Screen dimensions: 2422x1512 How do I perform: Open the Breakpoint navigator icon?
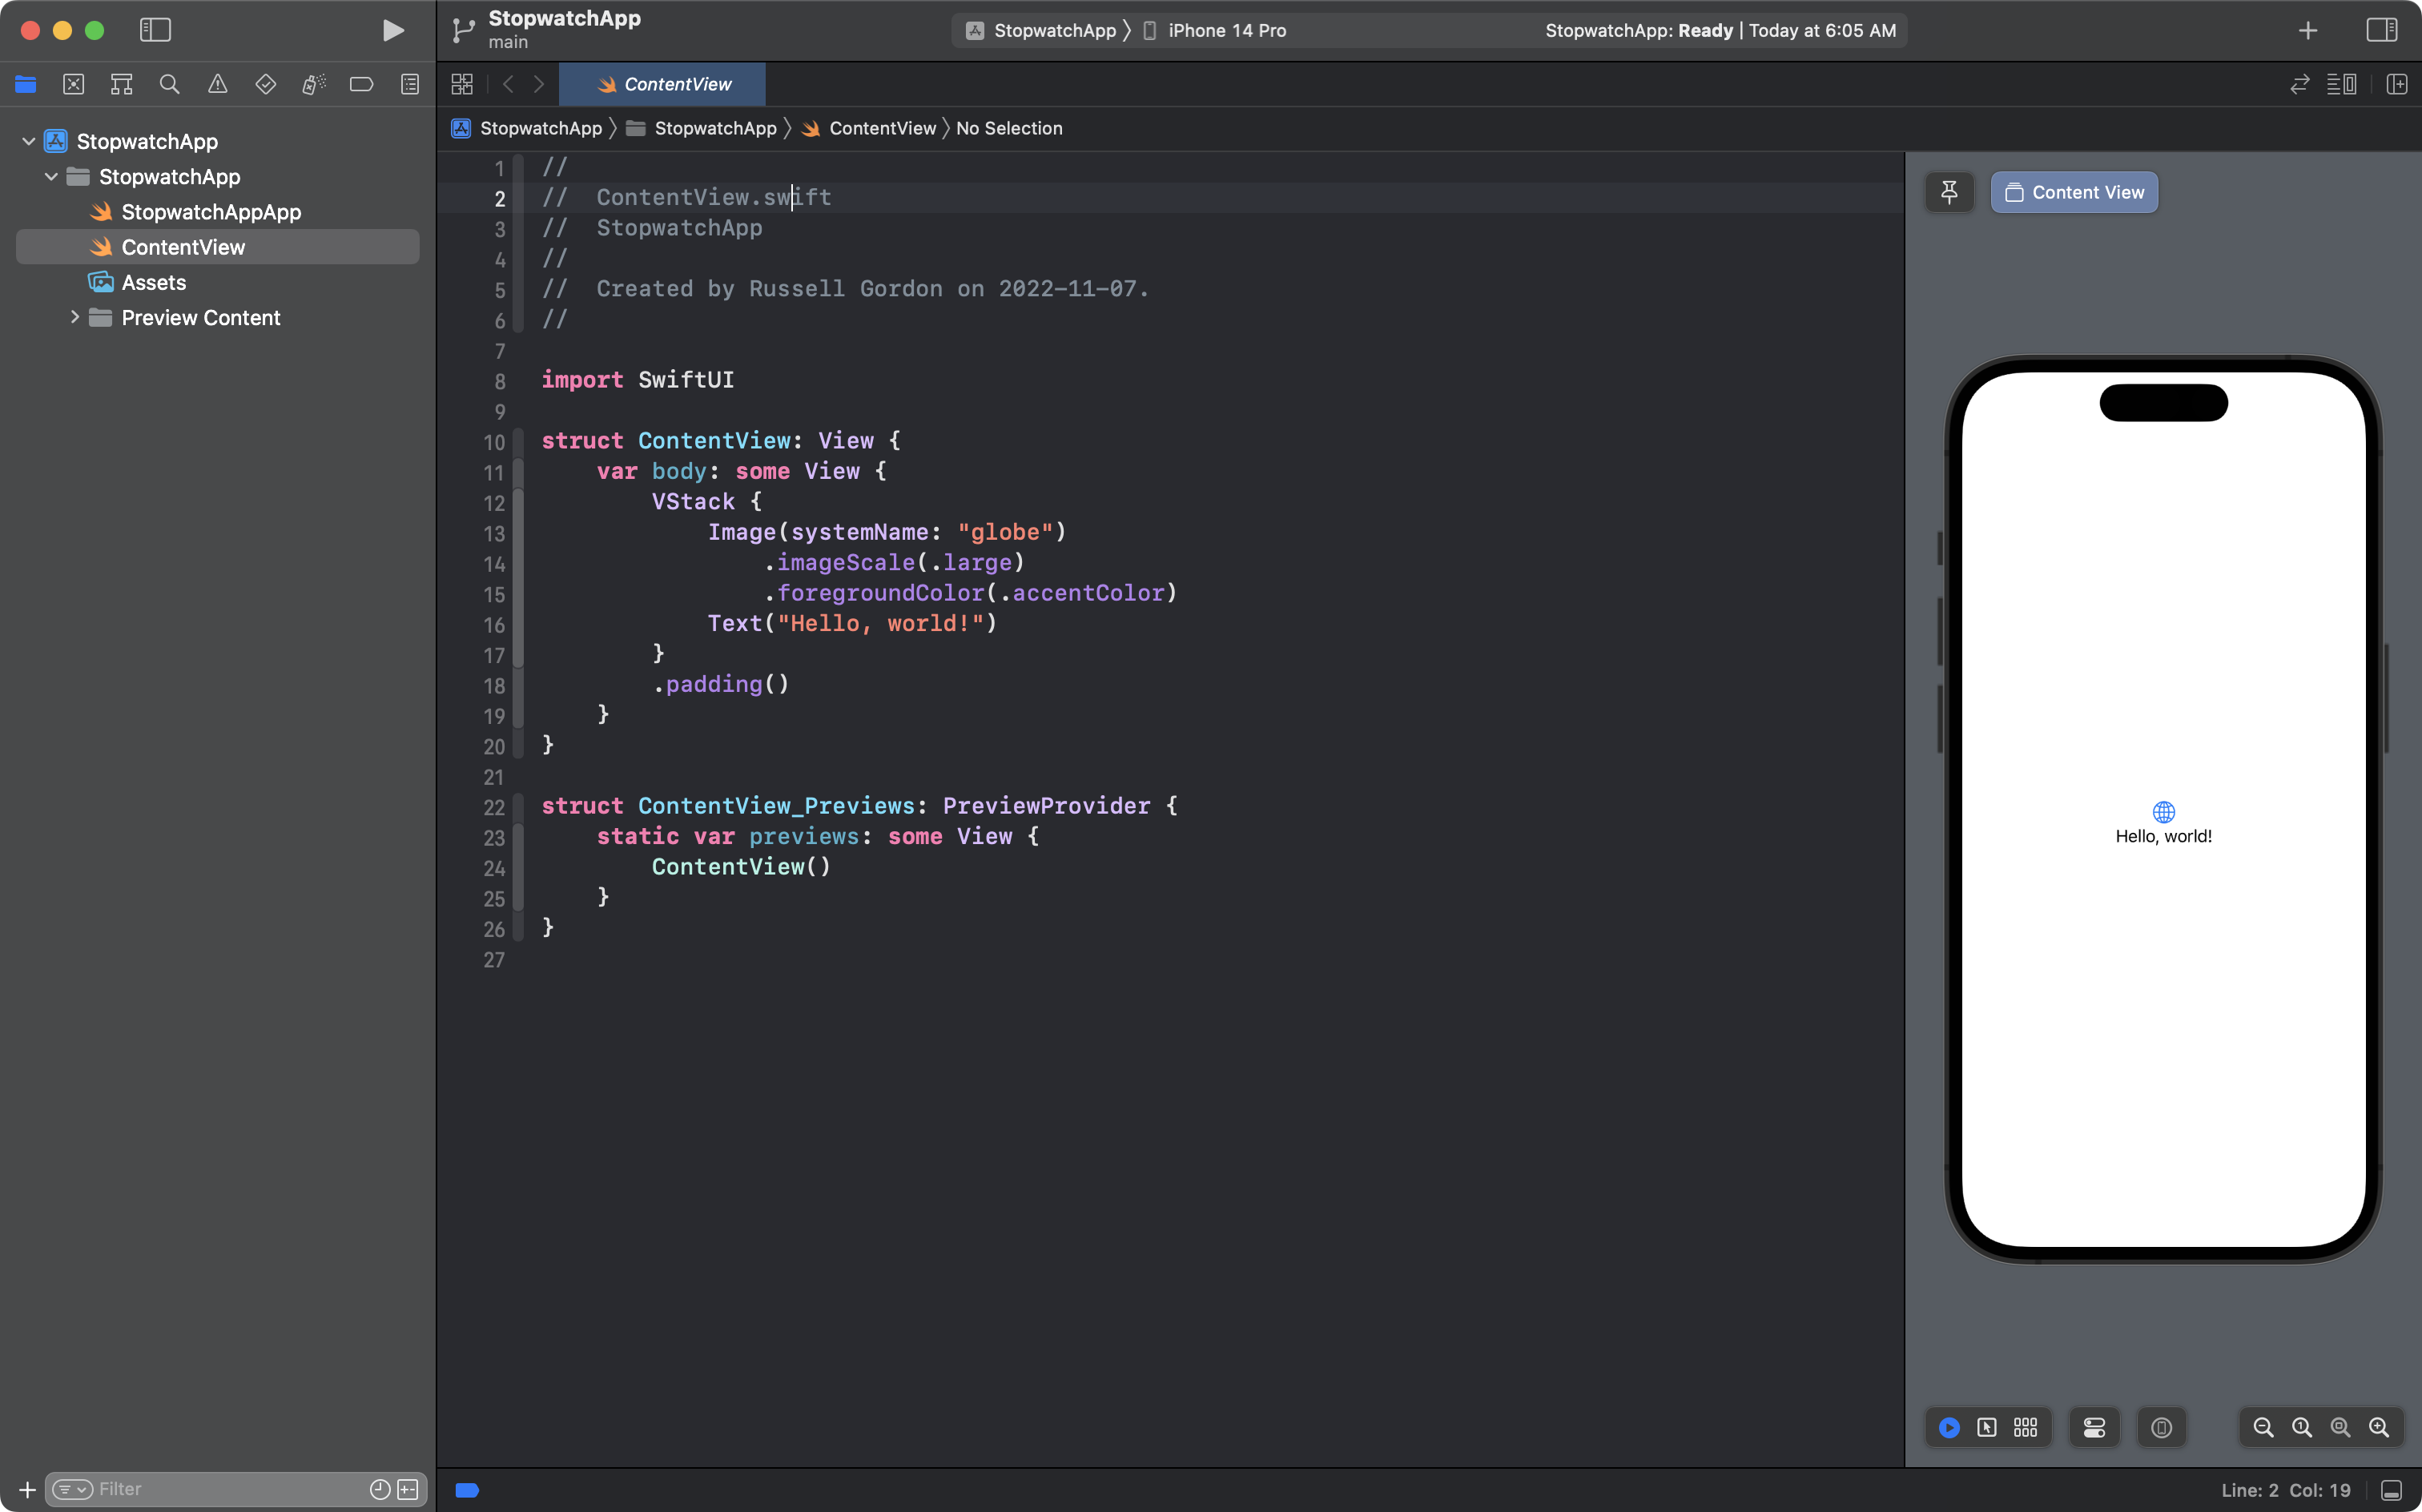tap(361, 84)
